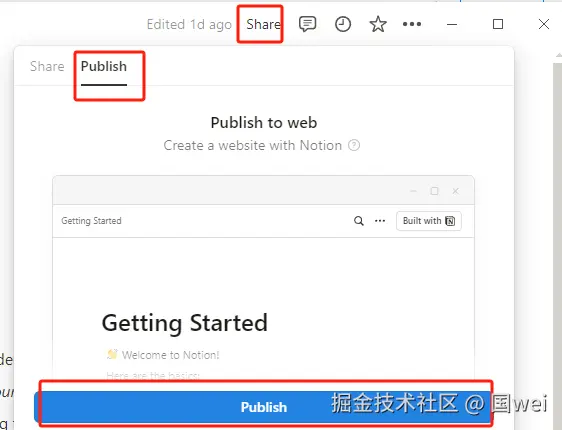
Task: Open the three-dot more options menu
Action: pyautogui.click(x=412, y=24)
